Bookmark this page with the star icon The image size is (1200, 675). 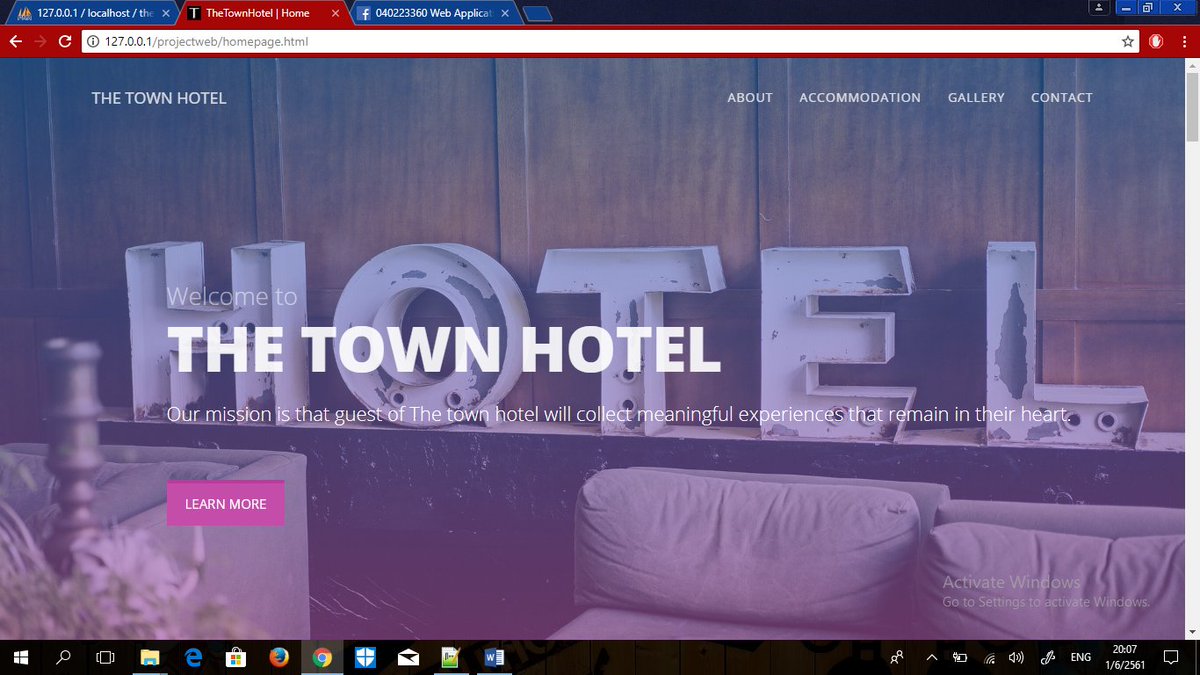click(1128, 41)
